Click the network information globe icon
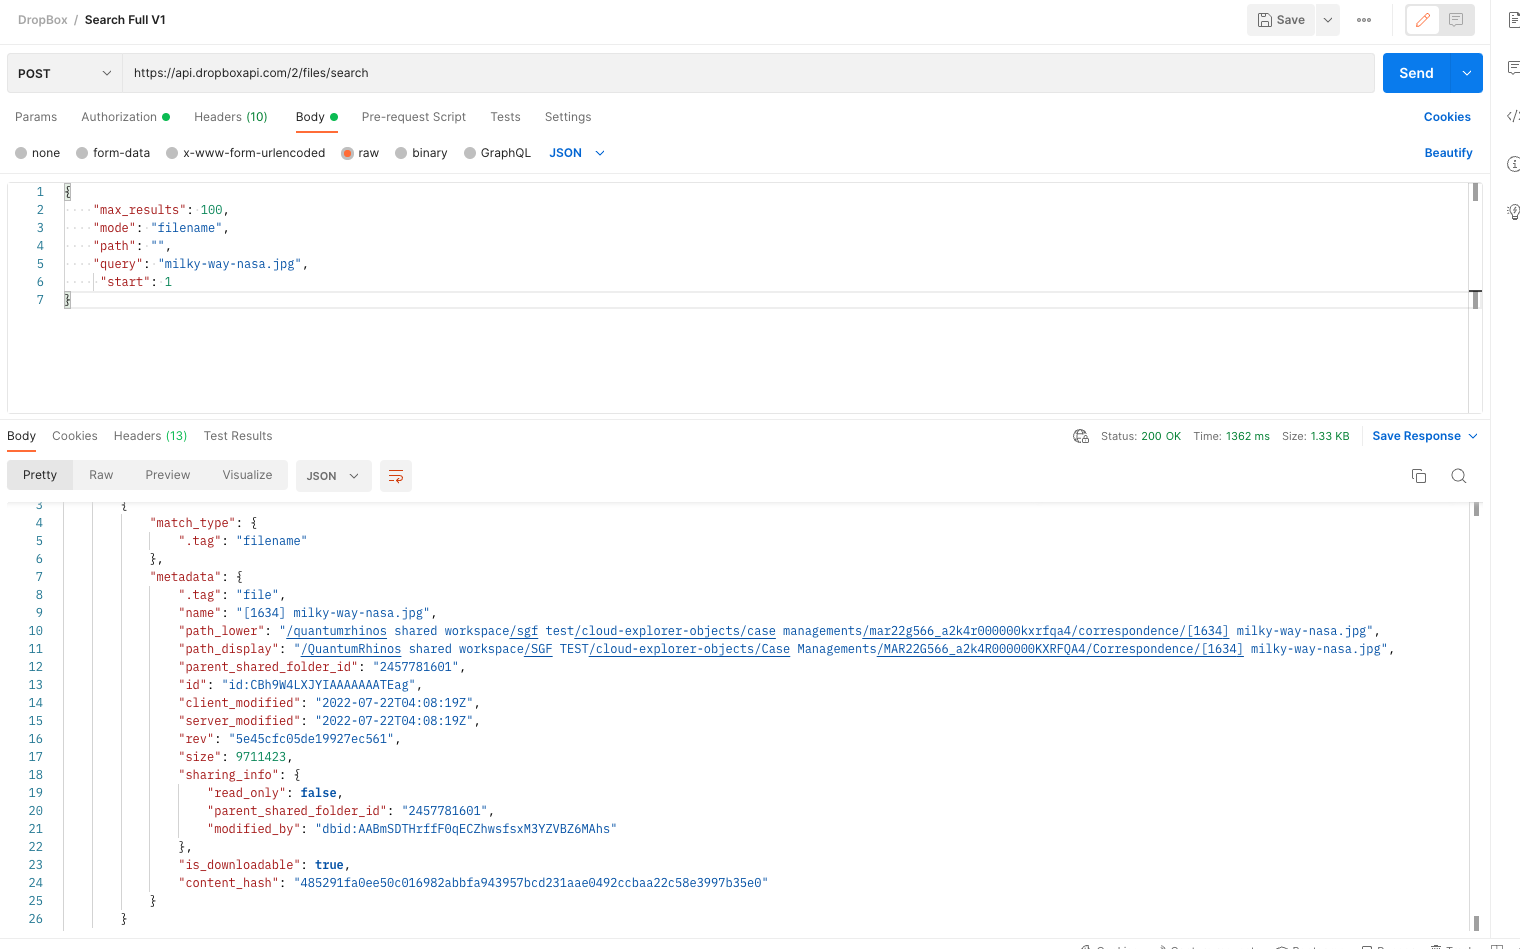The width and height of the screenshot is (1520, 949). [x=1081, y=436]
